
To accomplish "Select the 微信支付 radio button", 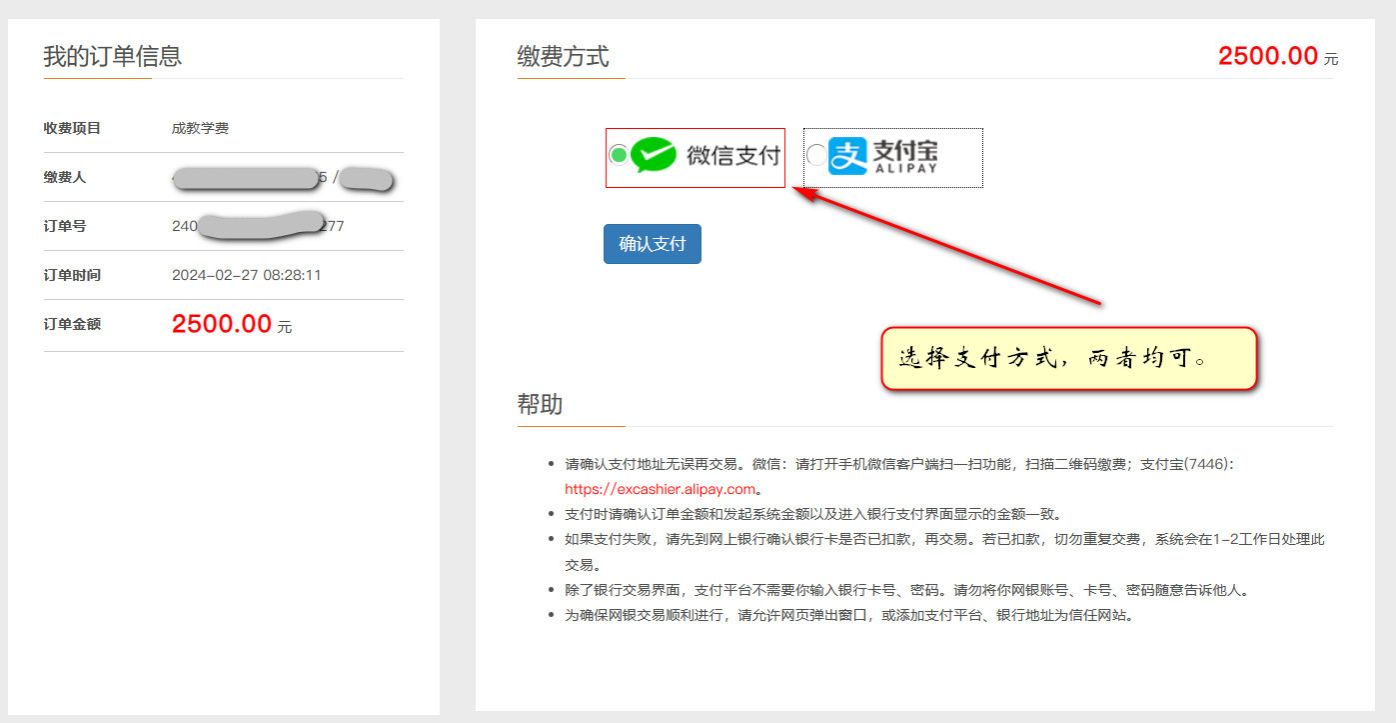I will point(619,155).
